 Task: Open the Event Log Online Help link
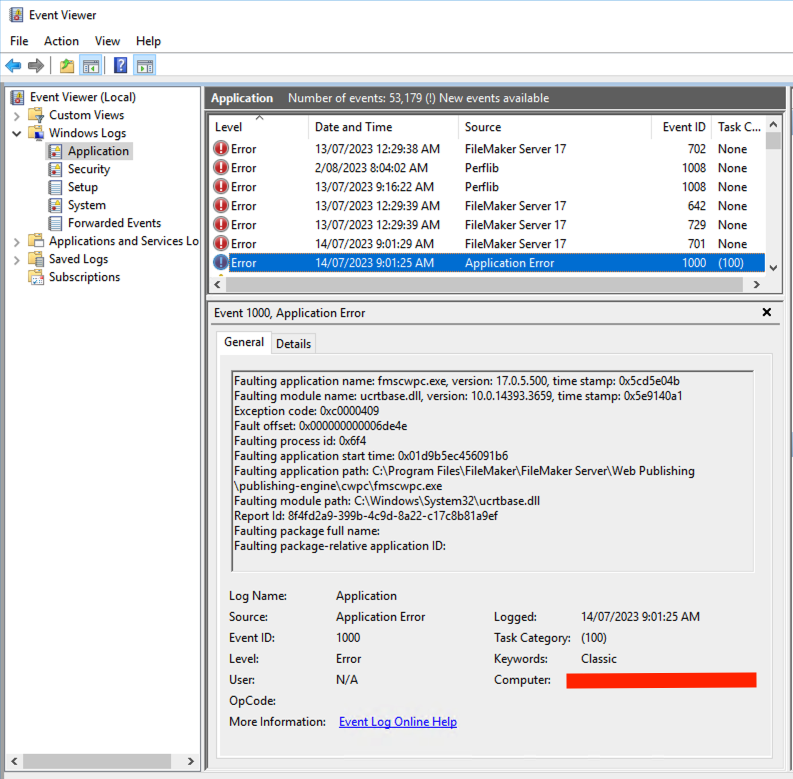click(x=397, y=722)
